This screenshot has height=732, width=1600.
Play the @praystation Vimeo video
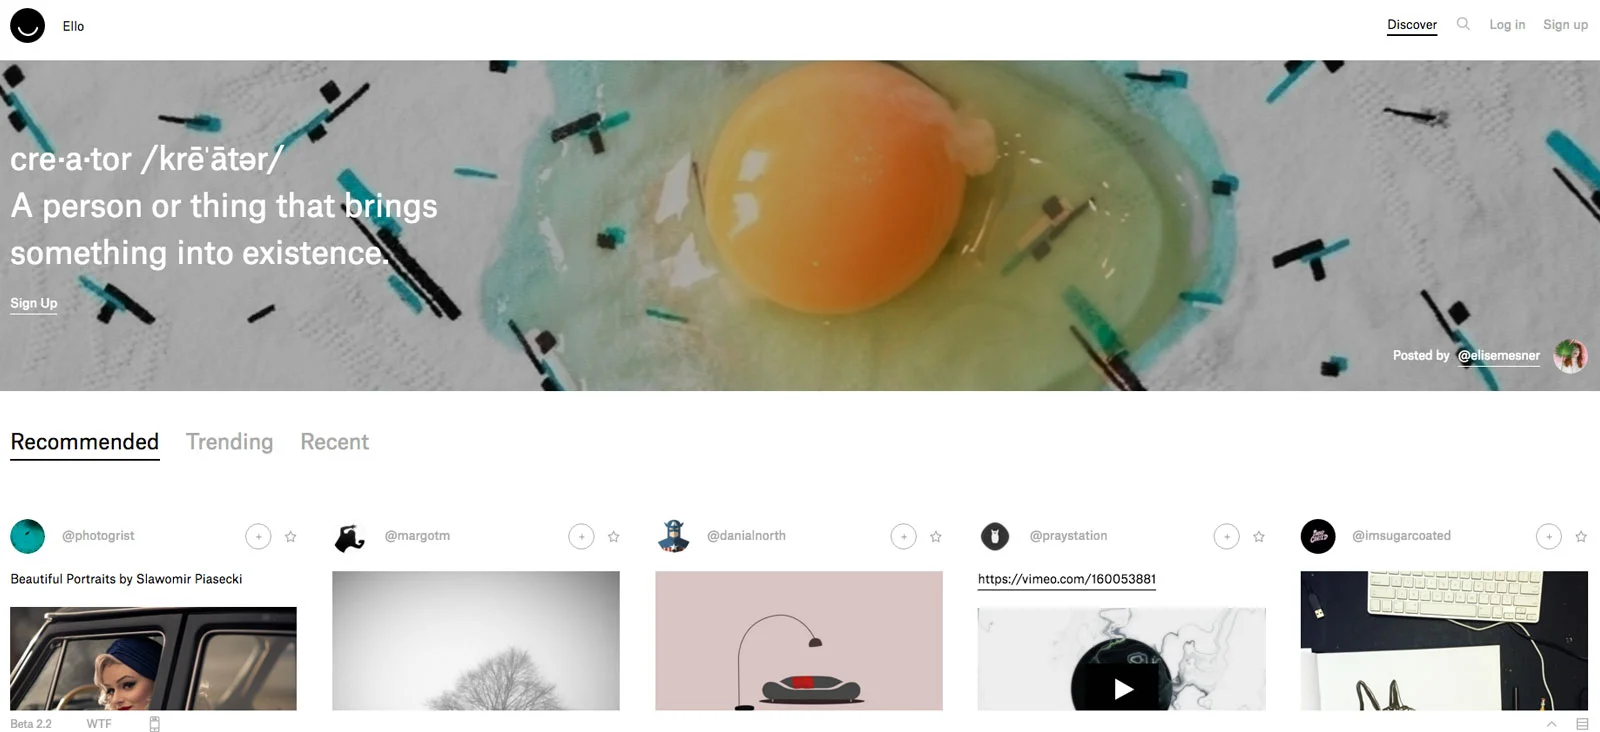[x=1122, y=689]
